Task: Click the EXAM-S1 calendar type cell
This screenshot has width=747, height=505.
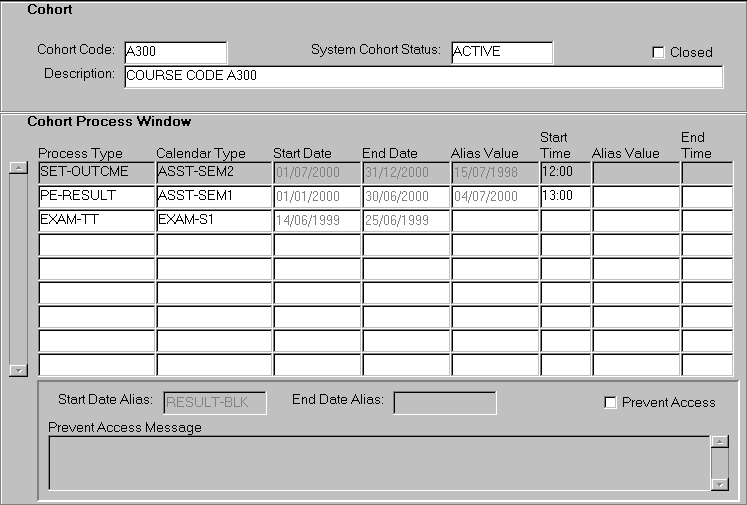Action: click(213, 220)
